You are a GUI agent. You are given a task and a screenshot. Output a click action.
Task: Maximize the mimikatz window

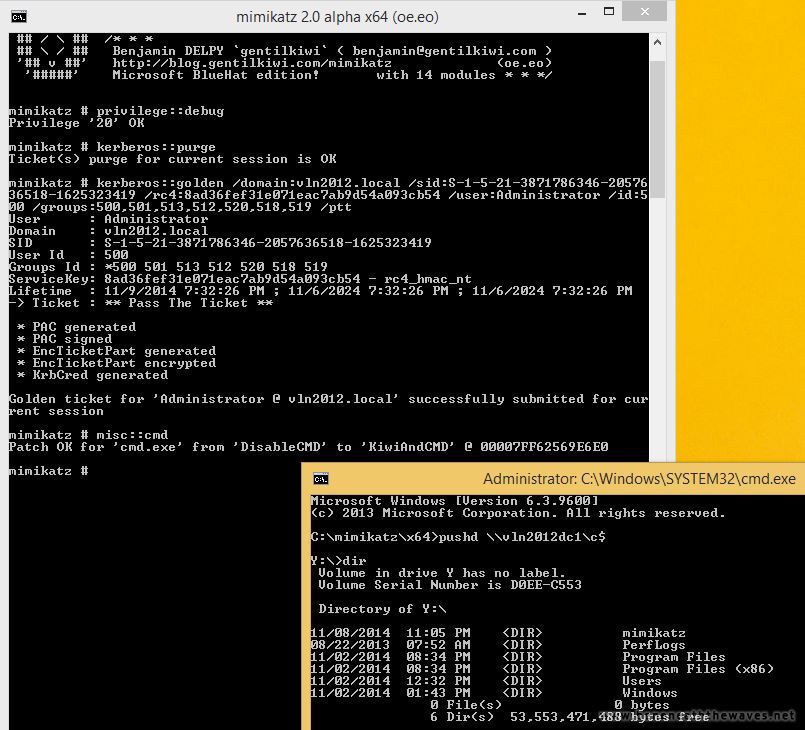pos(609,12)
